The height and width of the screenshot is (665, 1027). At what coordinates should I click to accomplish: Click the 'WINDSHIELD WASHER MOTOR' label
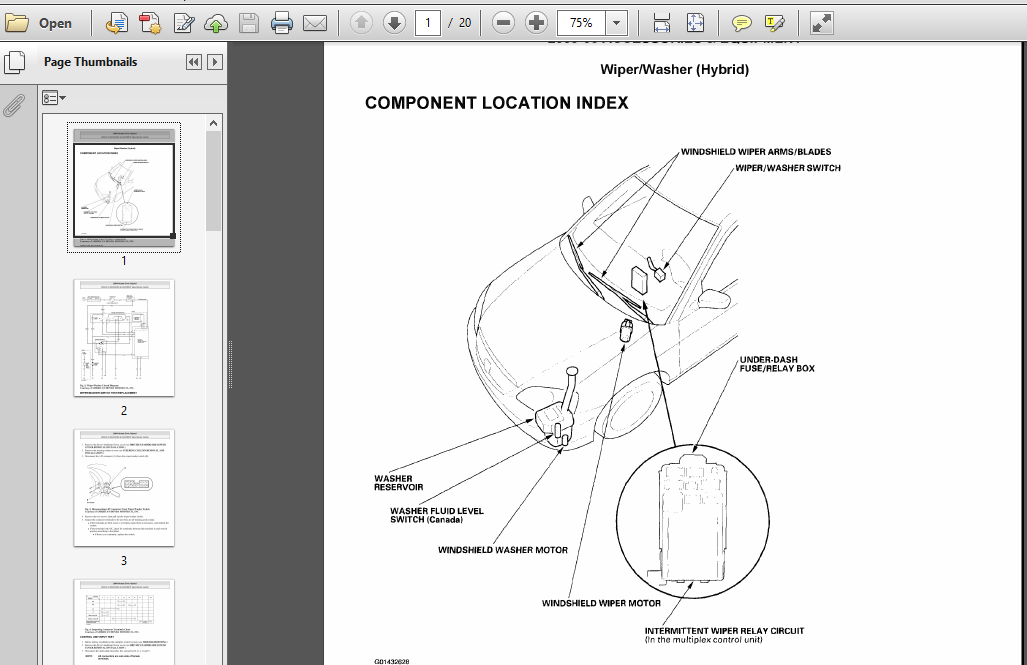[503, 550]
